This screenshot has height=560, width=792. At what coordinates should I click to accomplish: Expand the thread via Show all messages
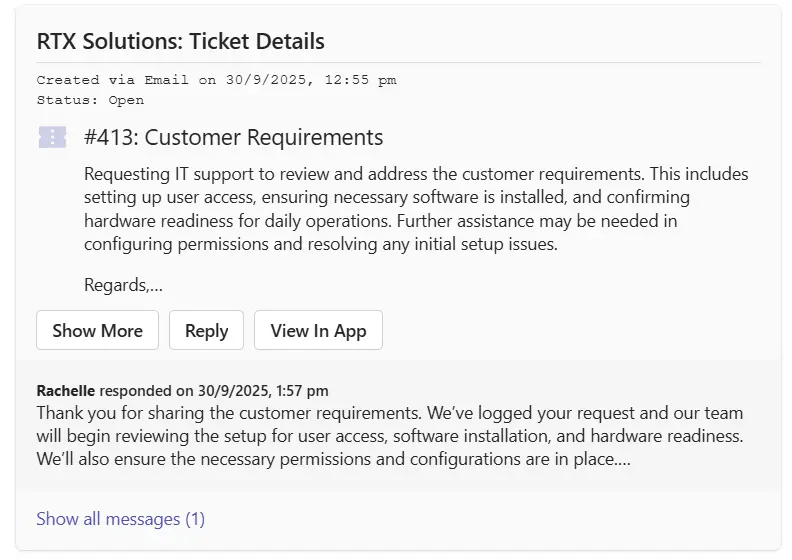(120, 518)
